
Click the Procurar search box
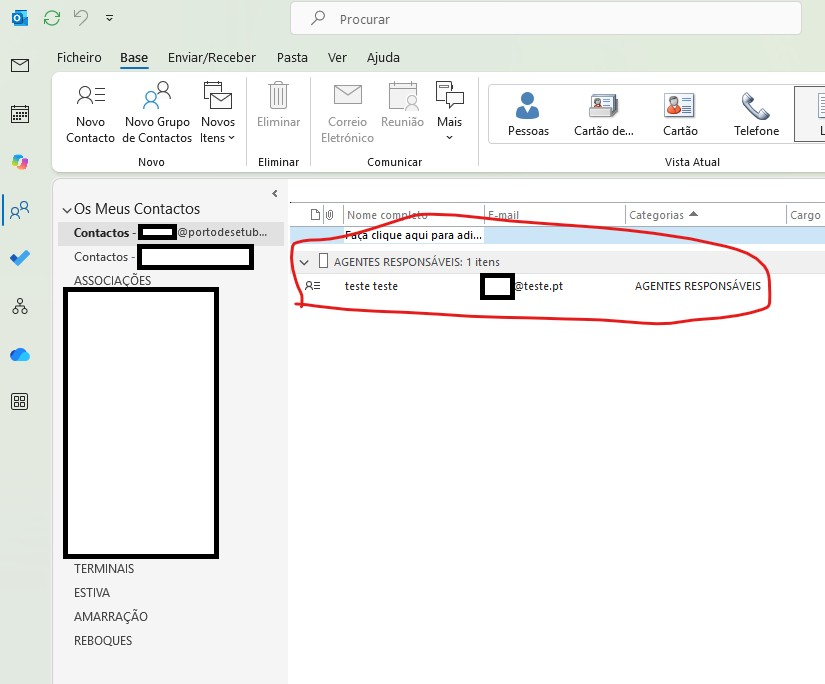[x=546, y=19]
